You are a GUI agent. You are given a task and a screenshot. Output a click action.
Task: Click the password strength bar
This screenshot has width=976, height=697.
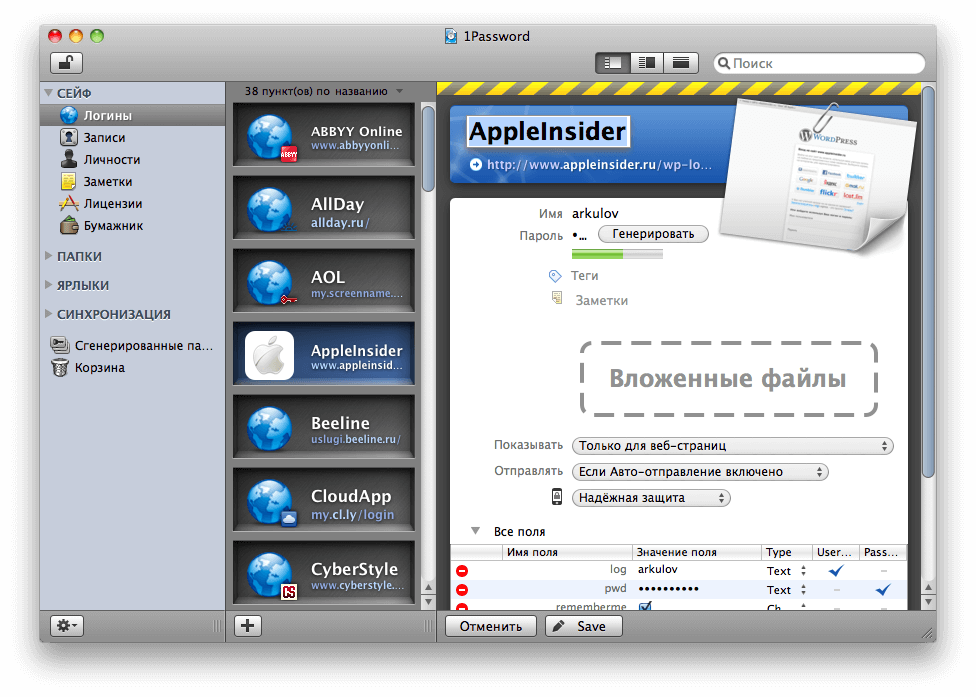(617, 254)
